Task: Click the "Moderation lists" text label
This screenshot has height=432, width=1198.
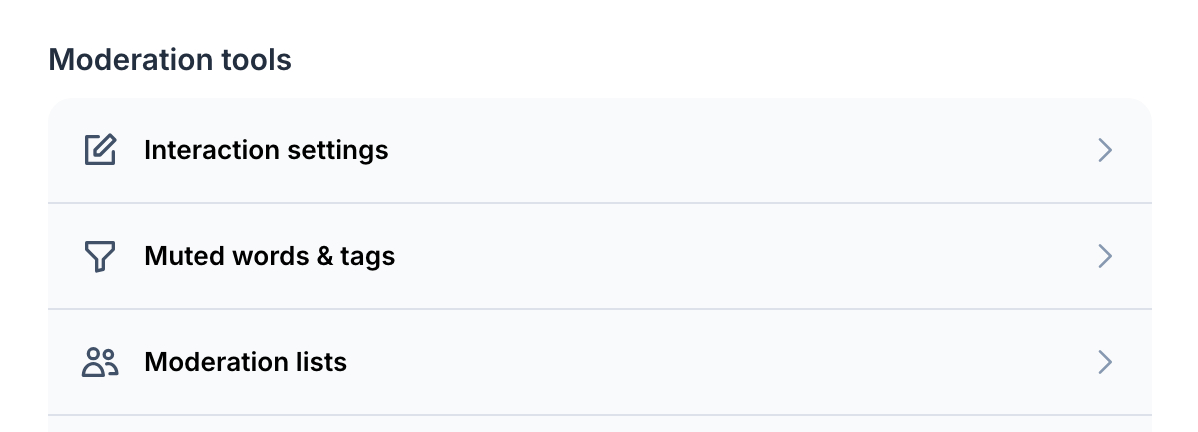Action: click(246, 362)
